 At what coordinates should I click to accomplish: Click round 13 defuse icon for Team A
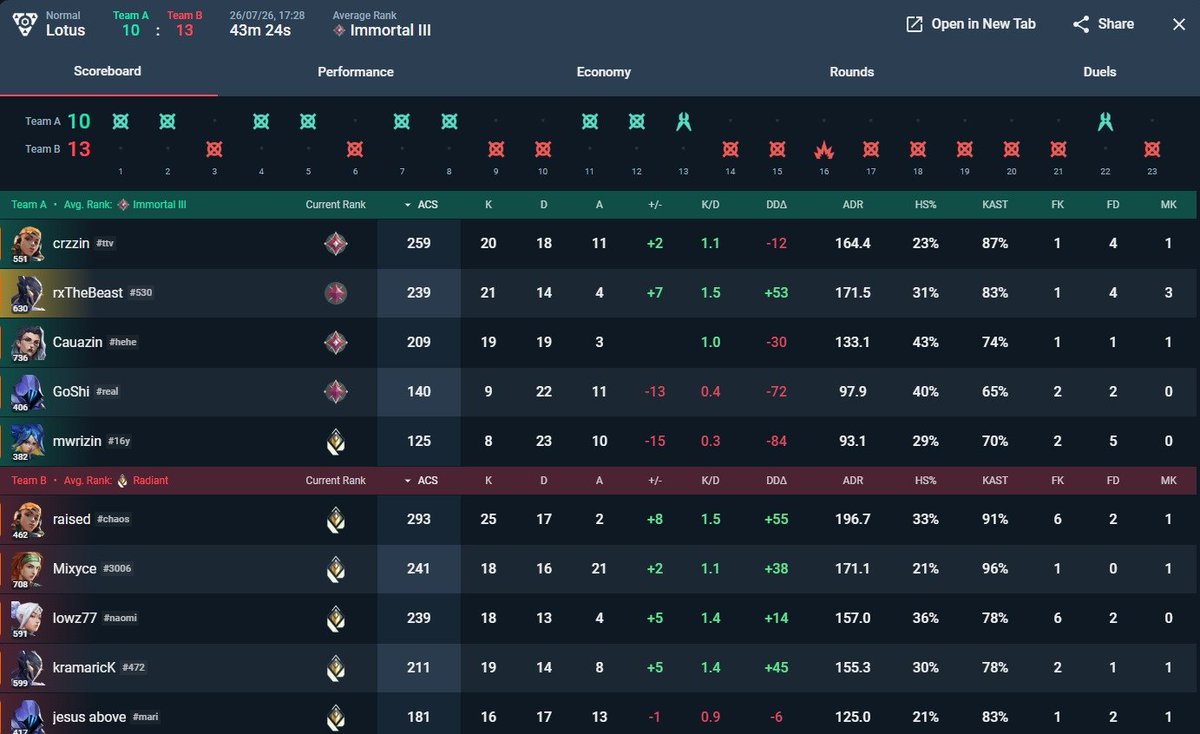tap(683, 122)
